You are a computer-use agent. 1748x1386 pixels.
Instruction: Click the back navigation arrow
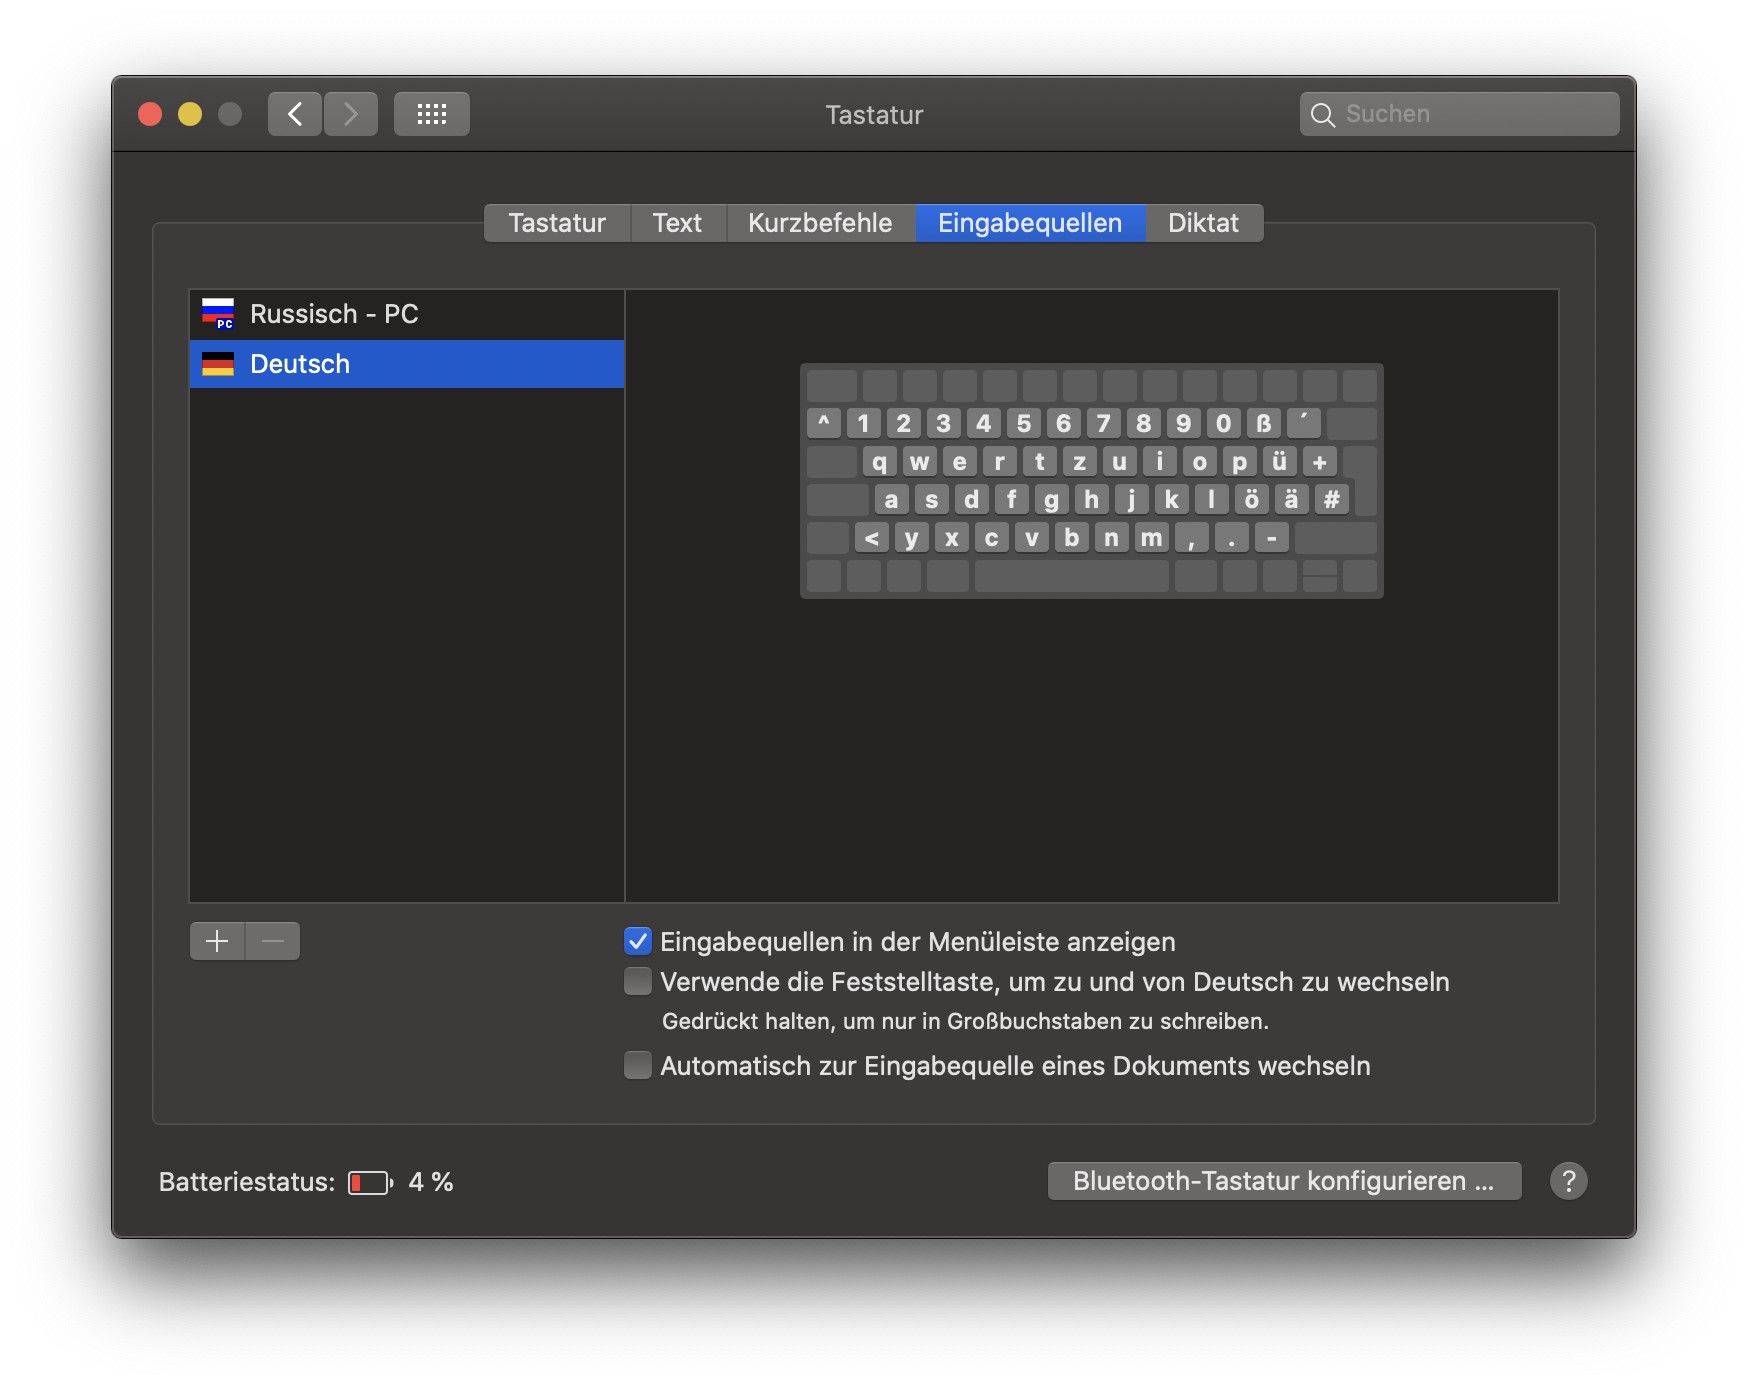tap(295, 114)
